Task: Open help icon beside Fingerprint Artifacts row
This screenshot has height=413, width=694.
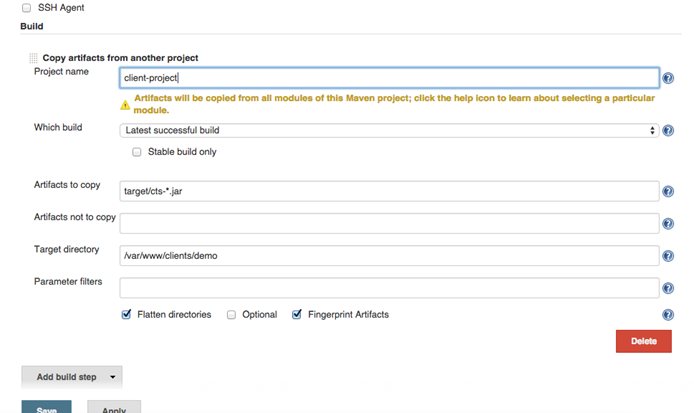Action: 667,315
